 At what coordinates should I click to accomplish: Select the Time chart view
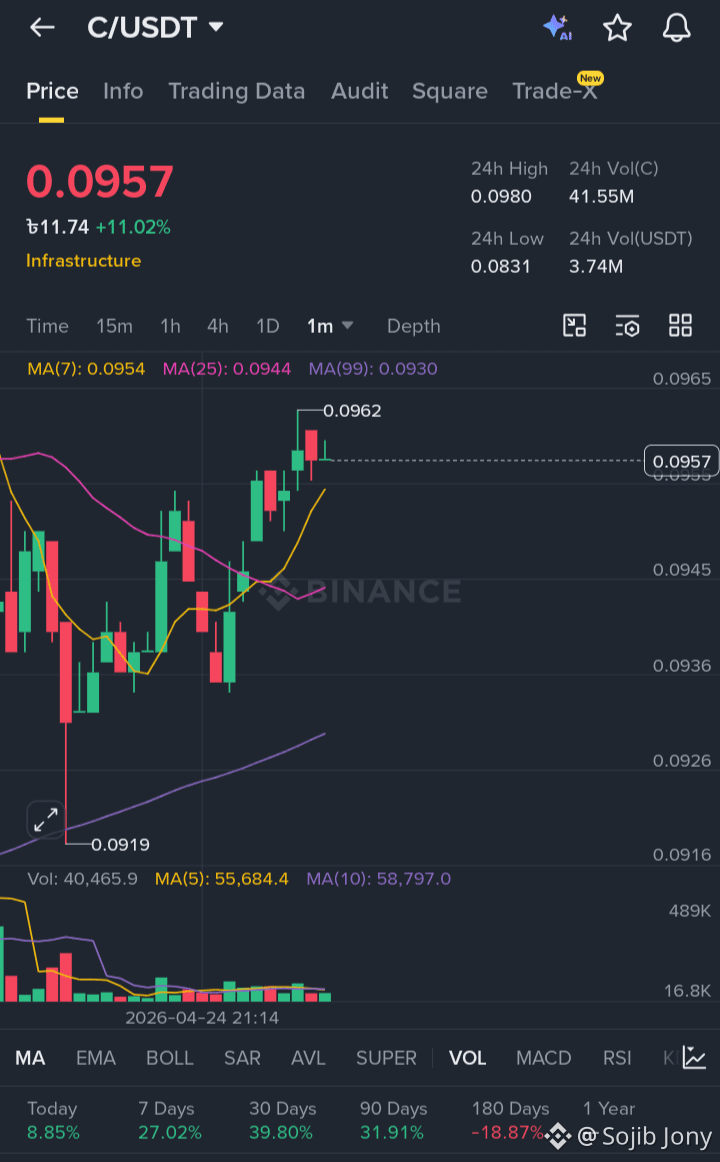[x=47, y=326]
